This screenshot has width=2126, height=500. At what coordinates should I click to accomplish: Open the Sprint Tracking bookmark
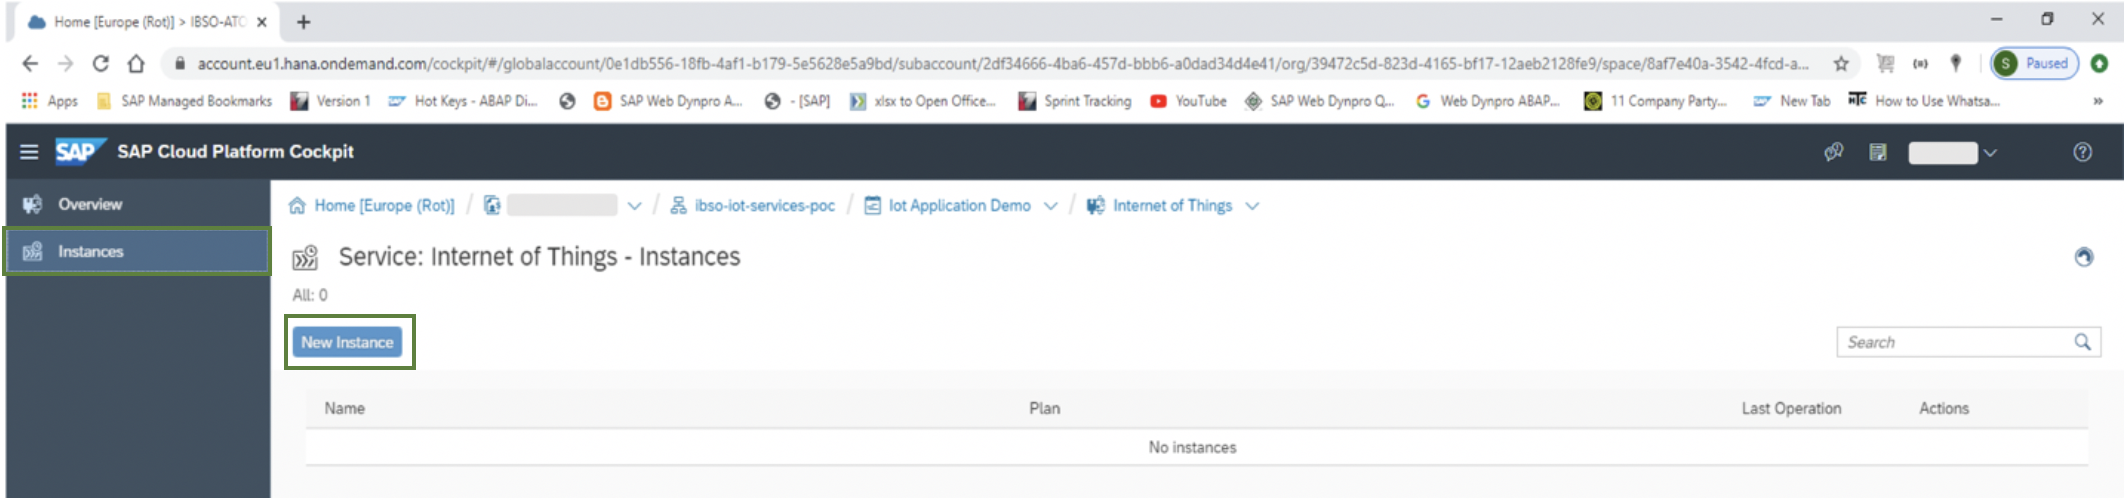coord(1075,101)
